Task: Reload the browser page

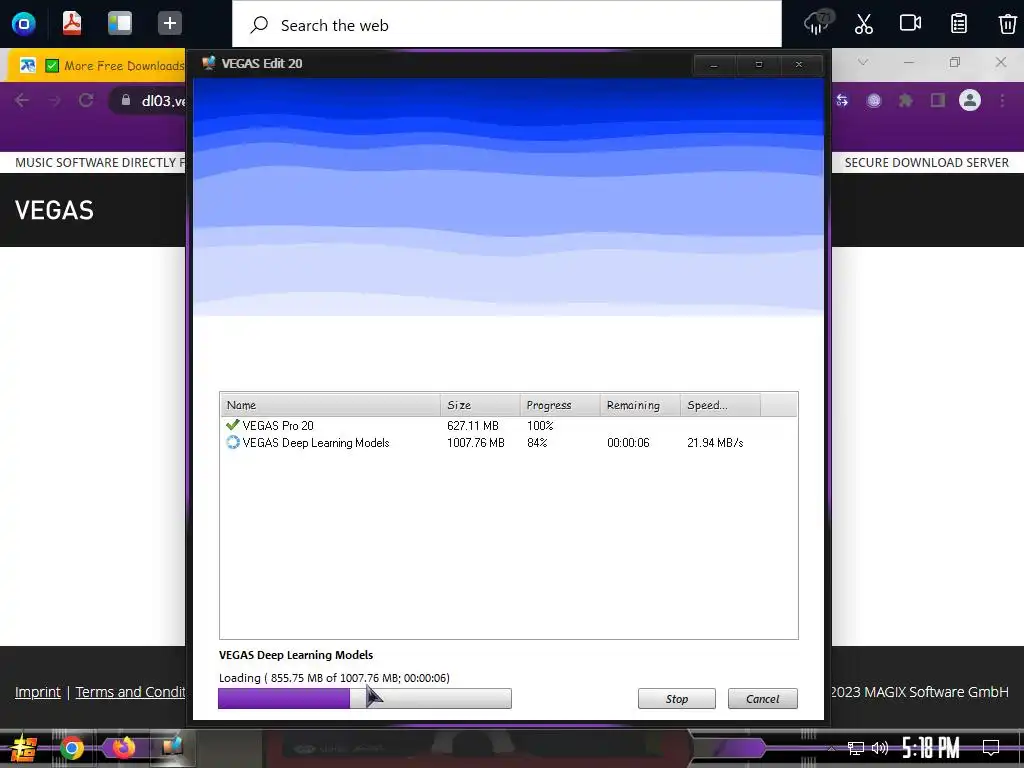Action: point(86,100)
